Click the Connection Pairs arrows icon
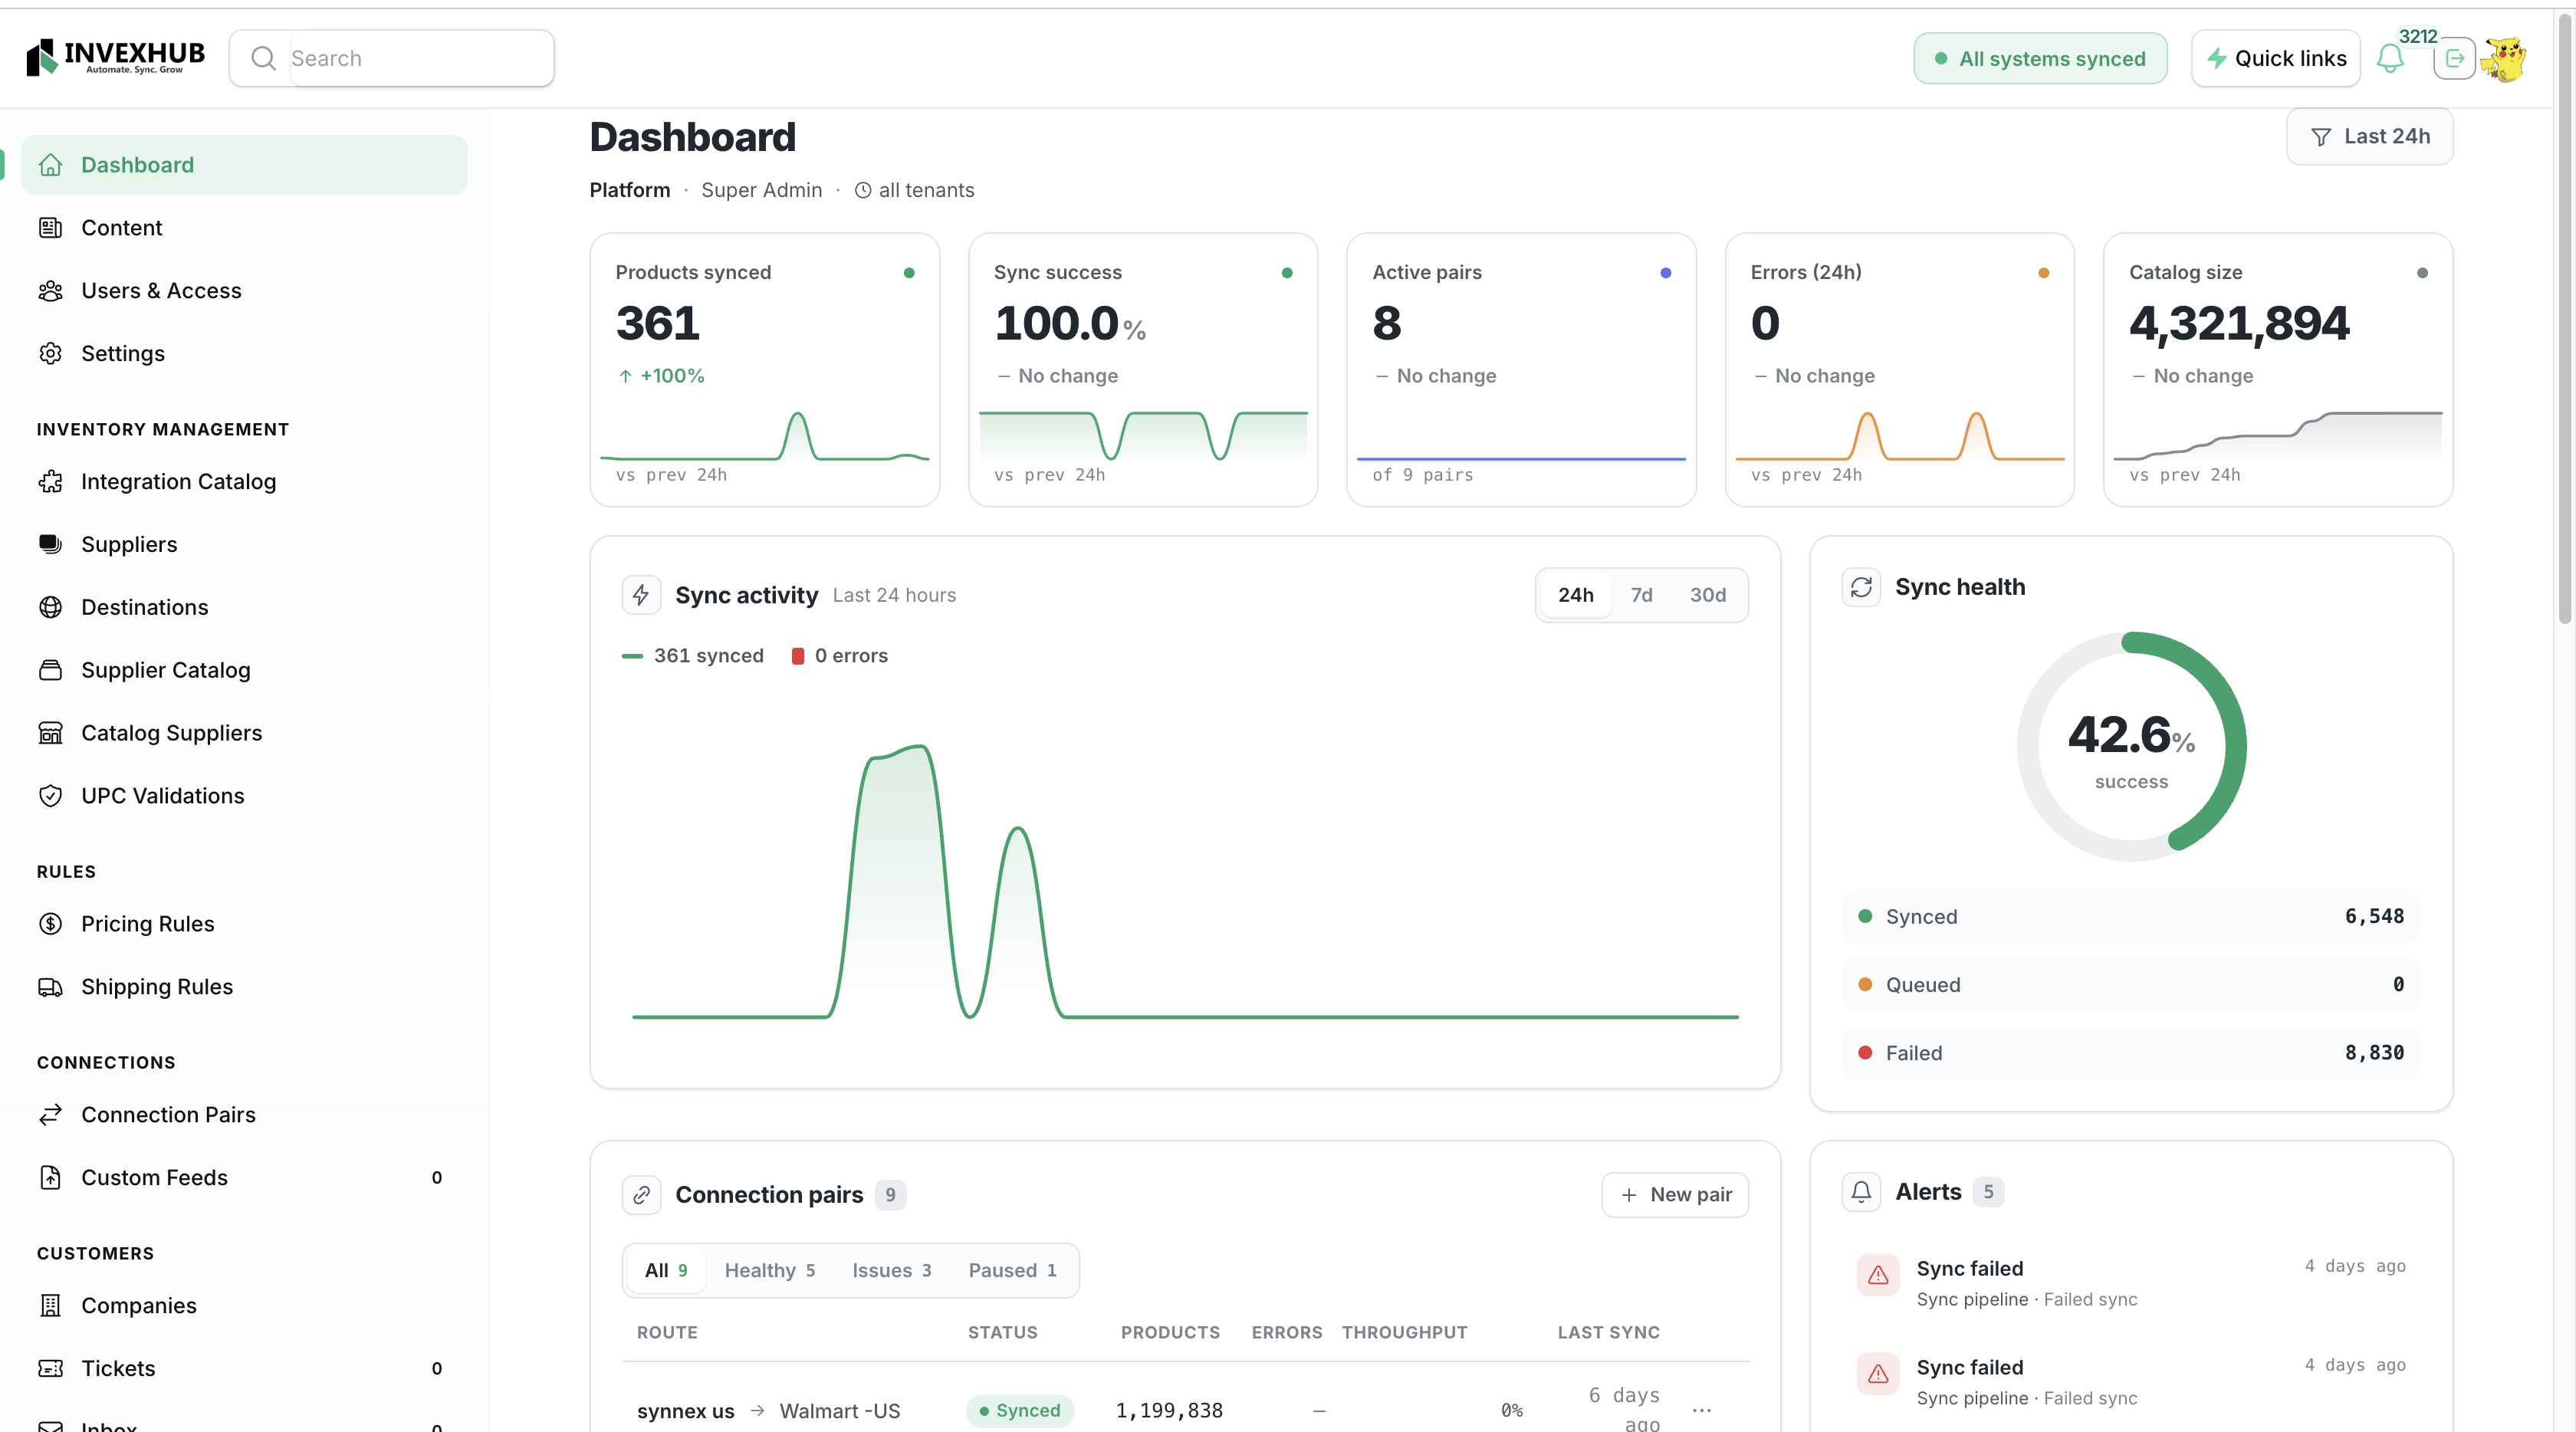2576x1432 pixels. coord(50,1116)
